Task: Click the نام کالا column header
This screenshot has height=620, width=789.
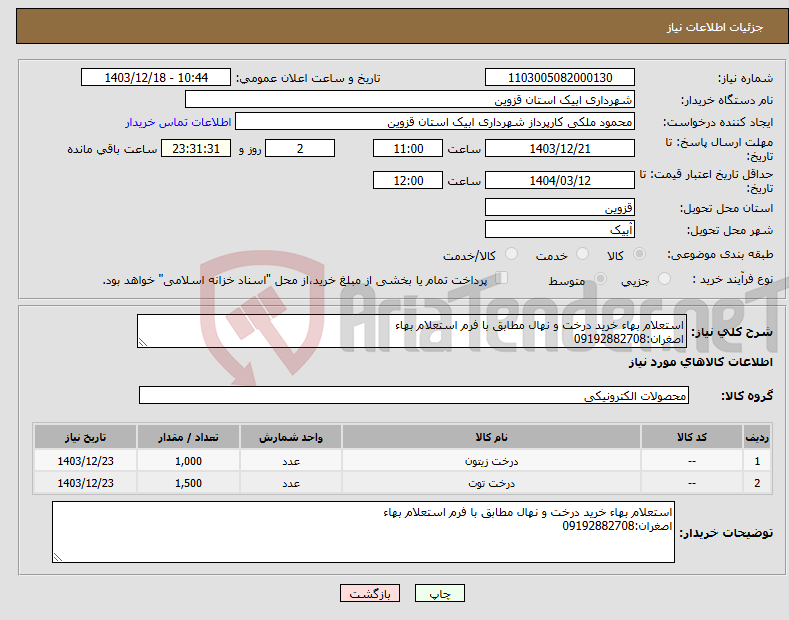Action: coord(491,437)
